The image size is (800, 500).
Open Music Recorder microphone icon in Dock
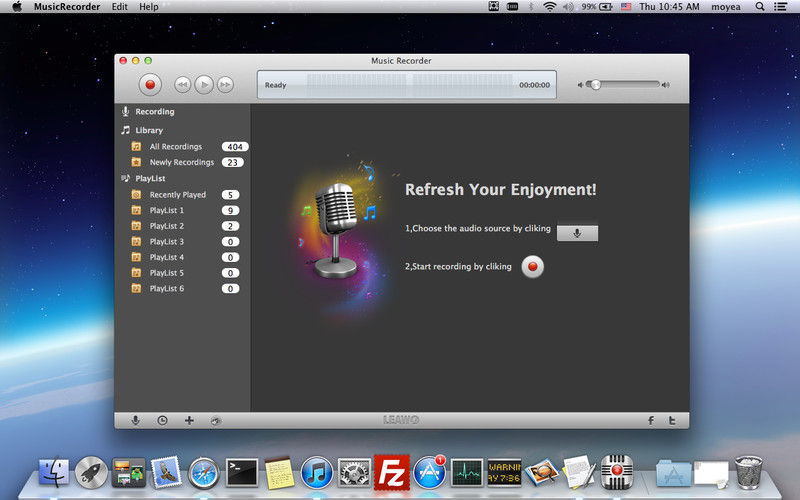pyautogui.click(x=617, y=472)
